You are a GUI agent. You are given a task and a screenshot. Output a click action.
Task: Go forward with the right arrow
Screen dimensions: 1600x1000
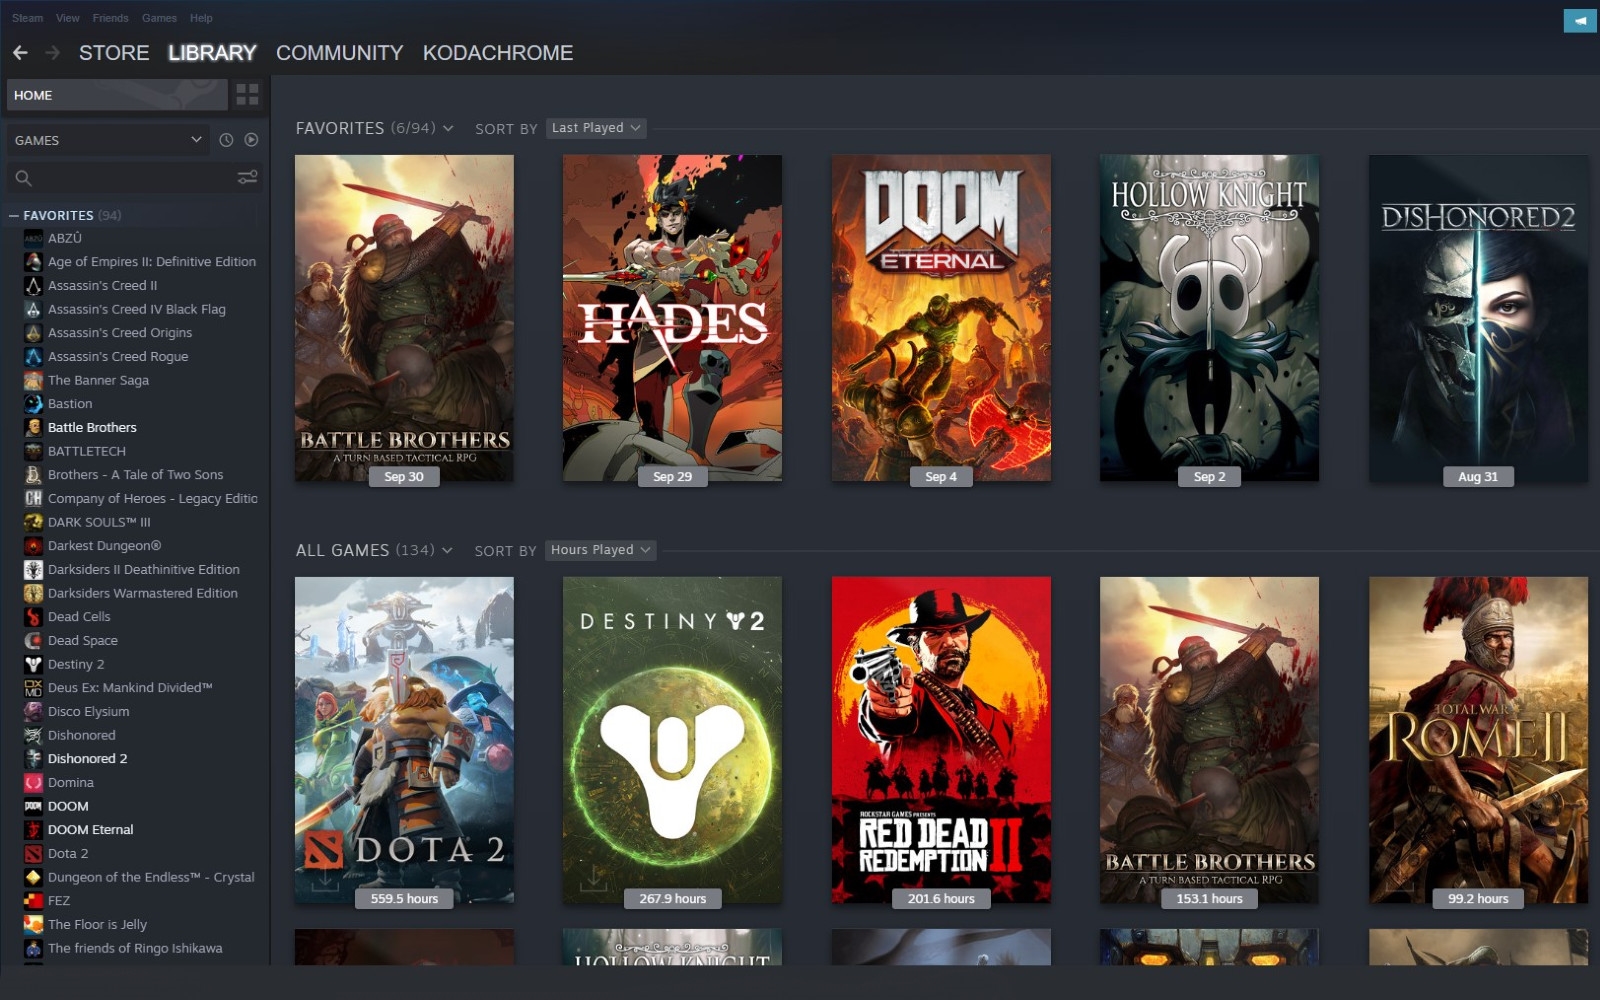[x=53, y=52]
